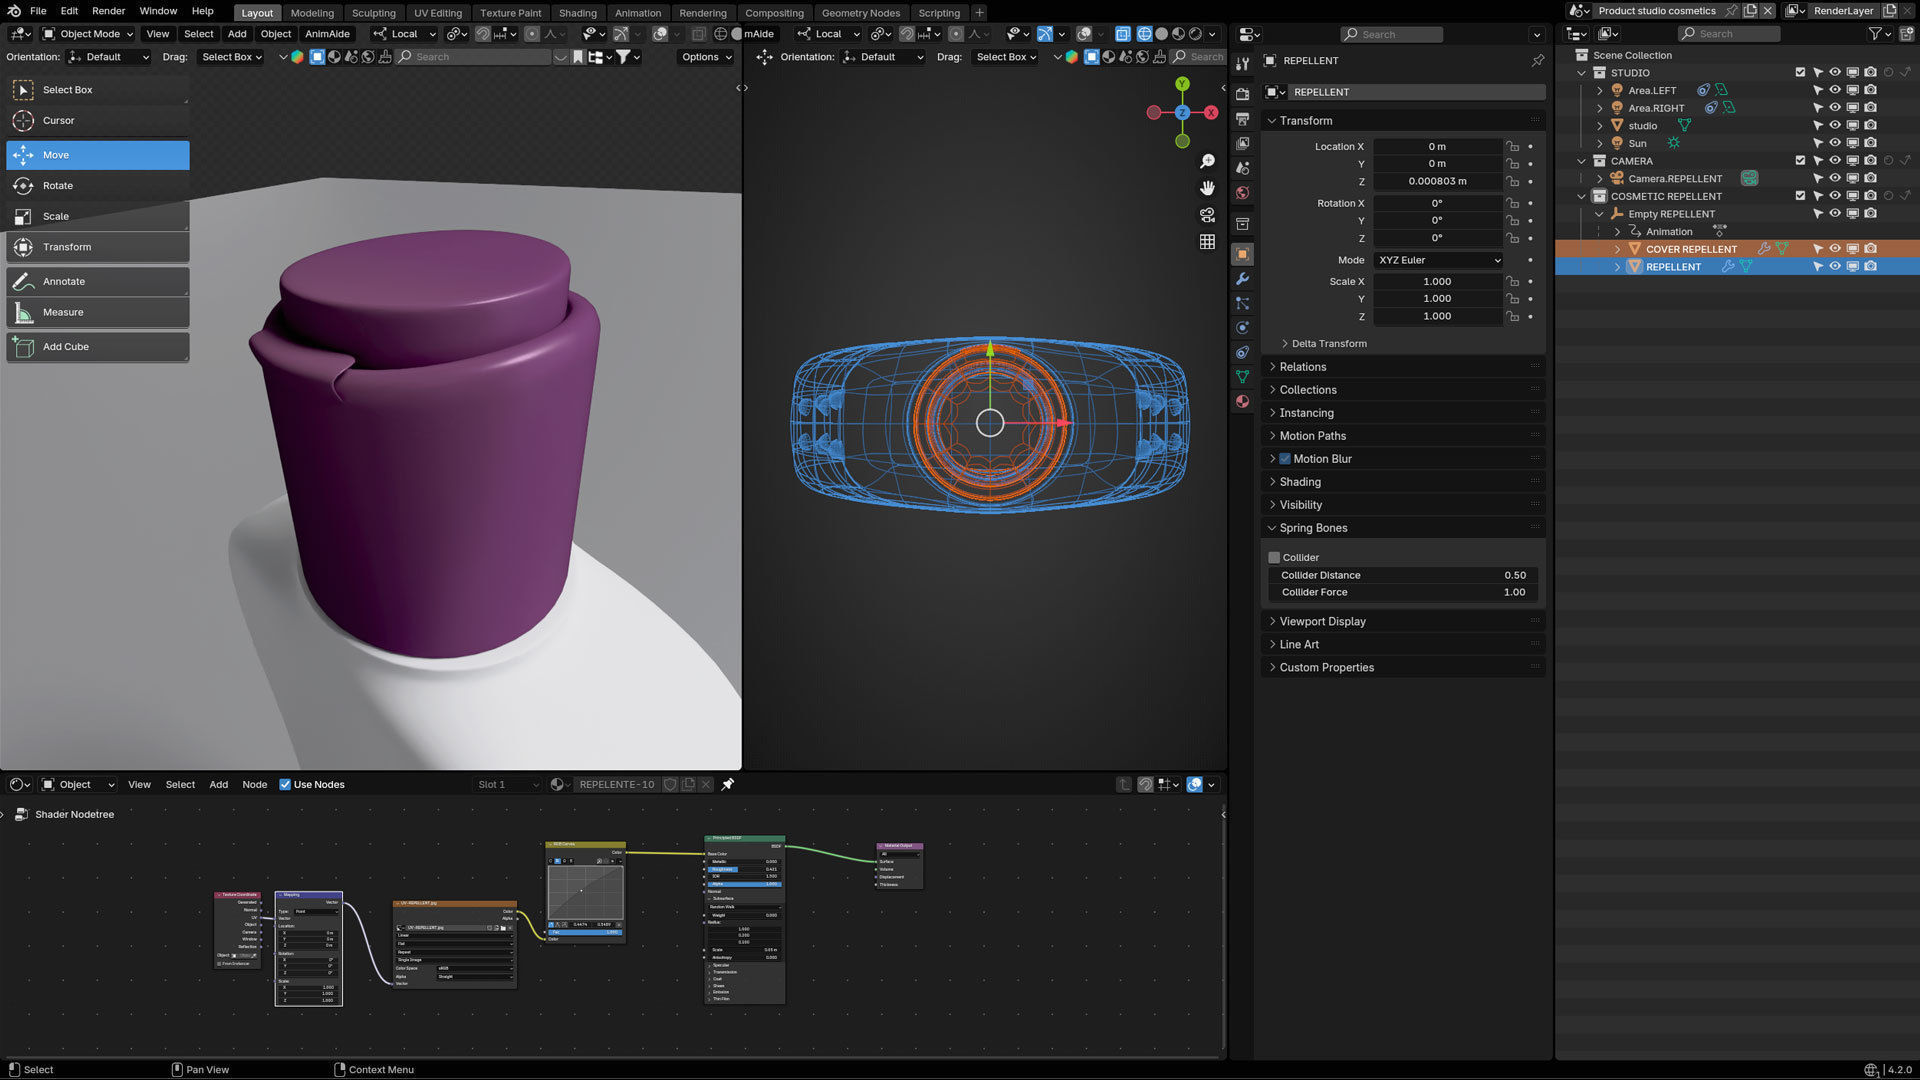Screen dimensions: 1920x1080
Task: Disable REPELLENT in renders camera icon
Action: click(x=1870, y=267)
